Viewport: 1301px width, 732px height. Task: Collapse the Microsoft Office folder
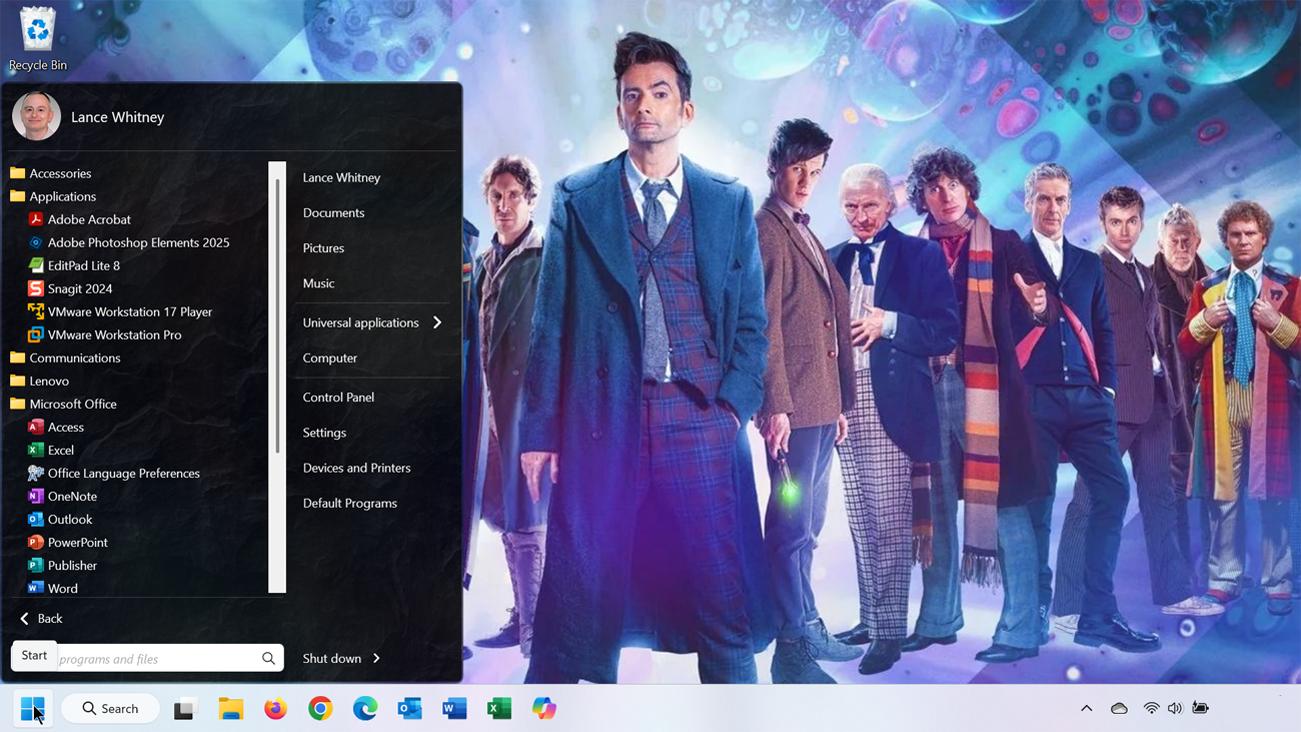[x=63, y=403]
